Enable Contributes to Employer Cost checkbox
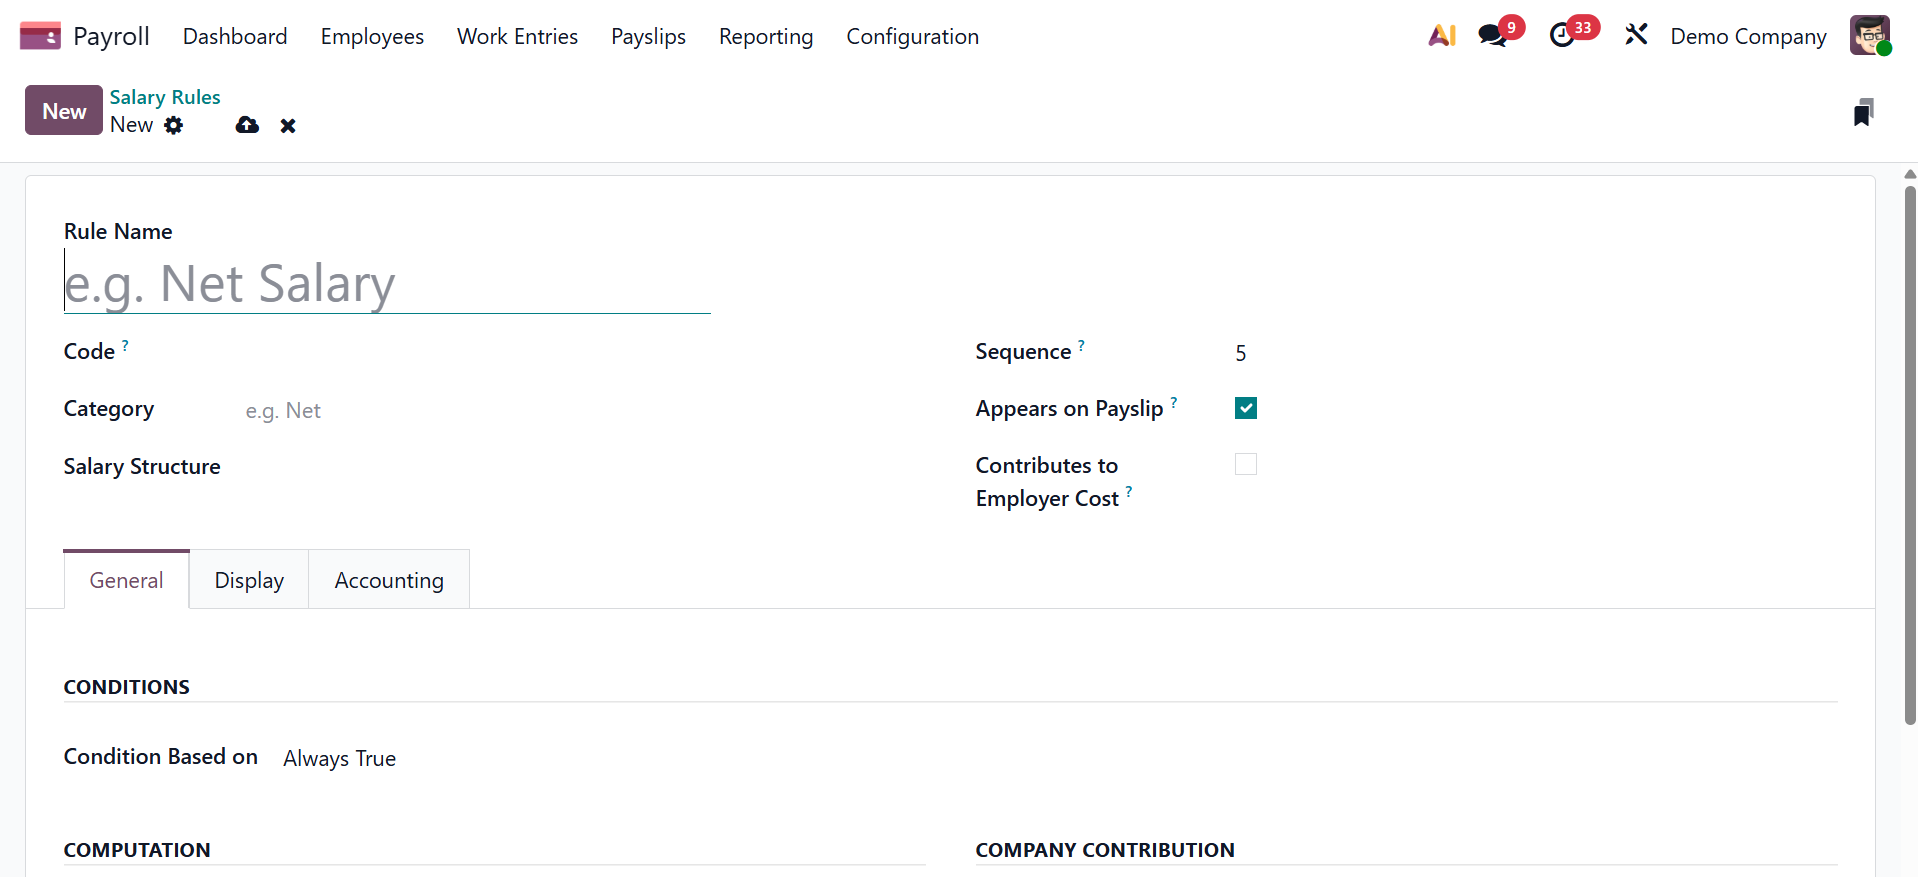The image size is (1918, 877). [1246, 464]
